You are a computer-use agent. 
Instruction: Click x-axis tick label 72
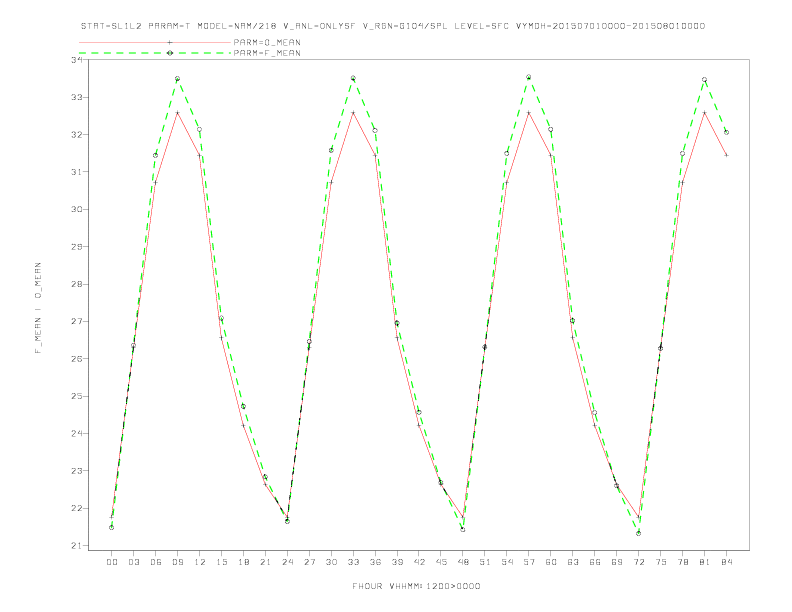pyautogui.click(x=639, y=562)
